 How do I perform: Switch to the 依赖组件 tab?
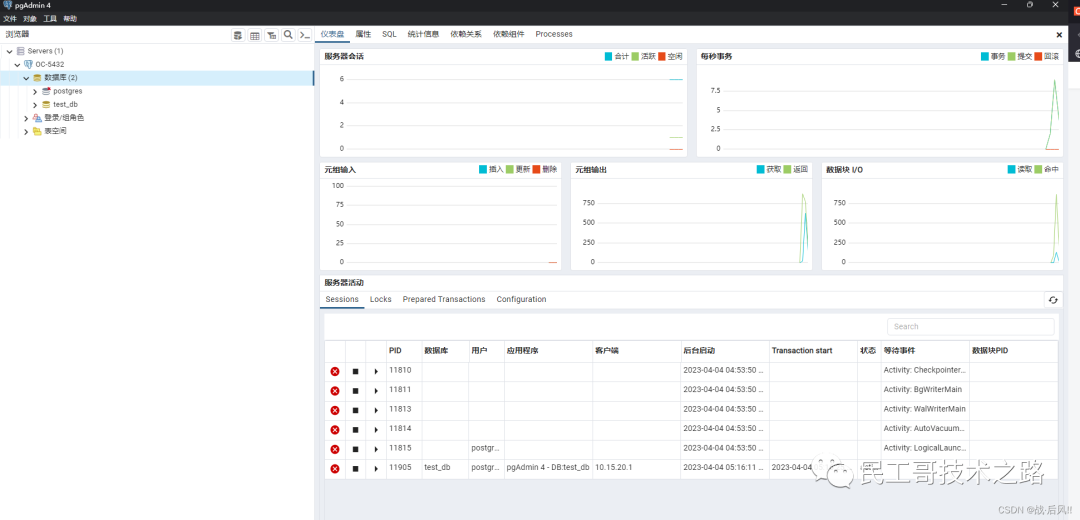508,34
